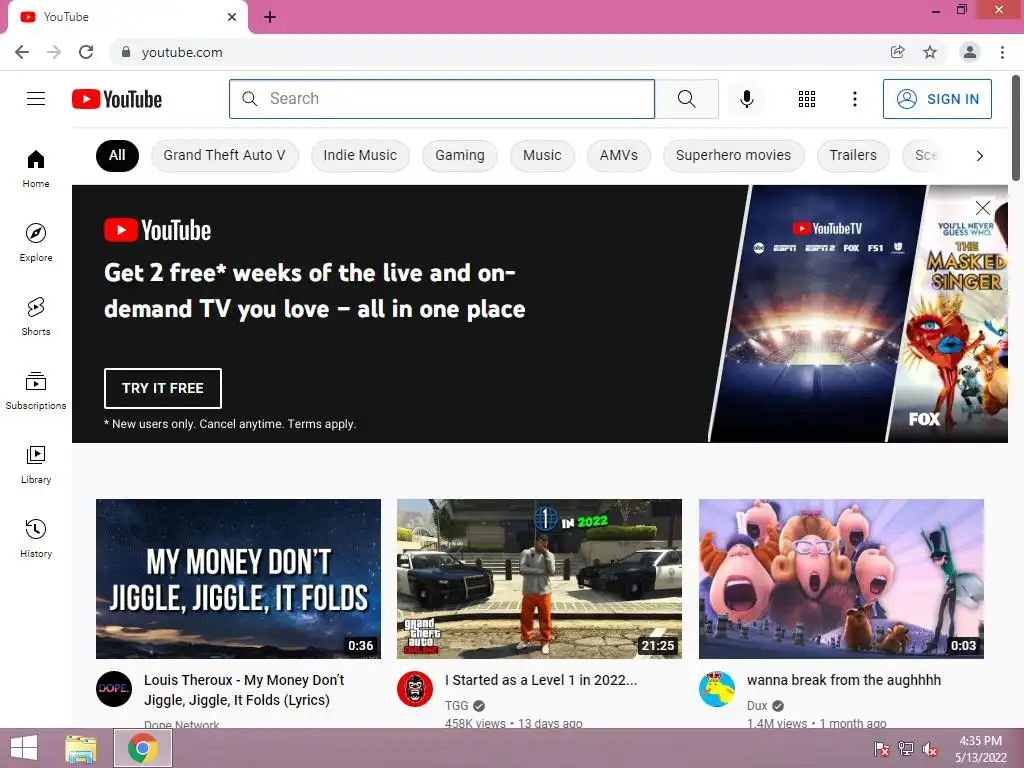
Task: Click the browser forward arrow
Action: (54, 52)
